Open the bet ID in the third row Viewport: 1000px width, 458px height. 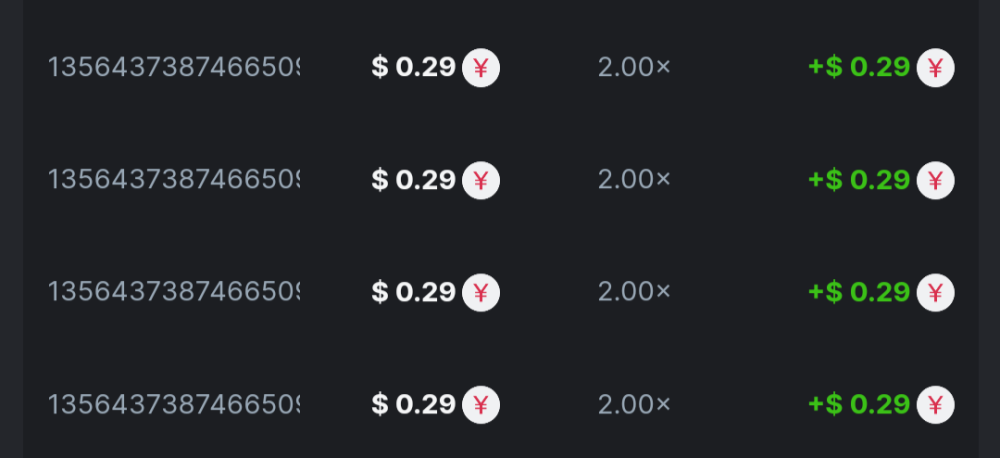pos(174,292)
